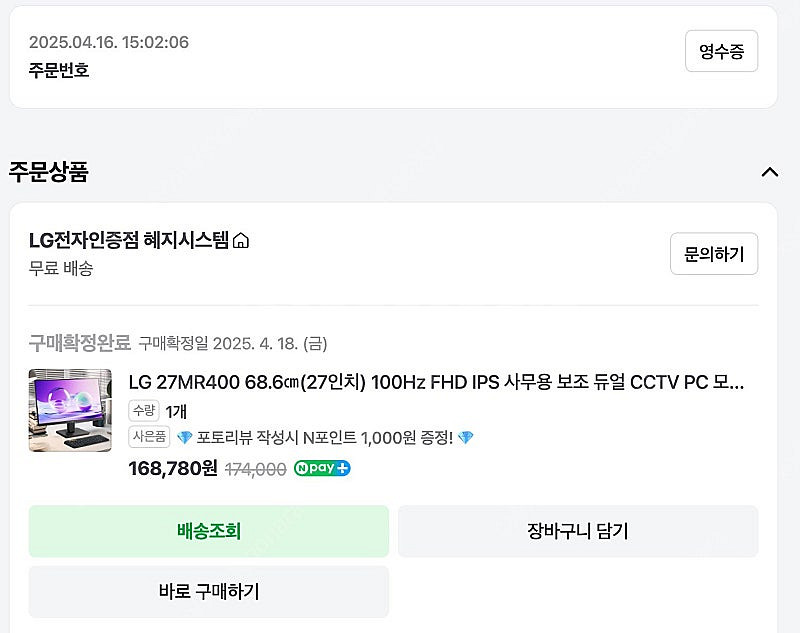
Task: Add item via 장바구니 담기
Action: coord(580,531)
